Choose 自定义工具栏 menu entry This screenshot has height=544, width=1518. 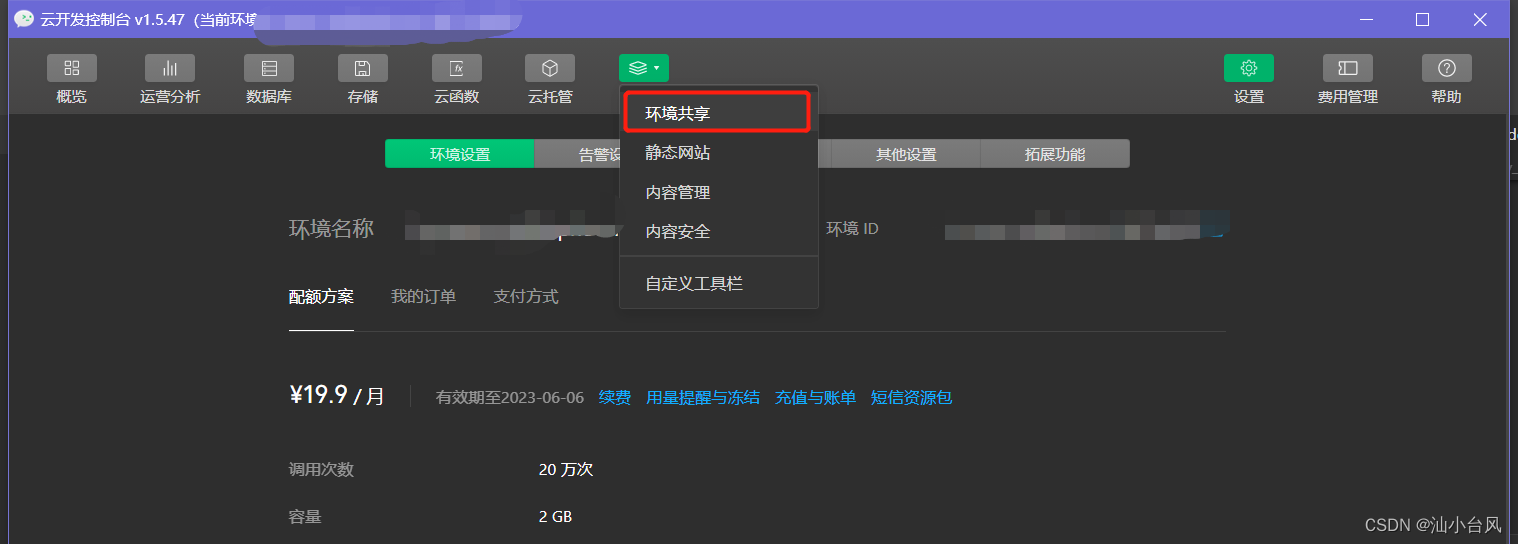[719, 284]
